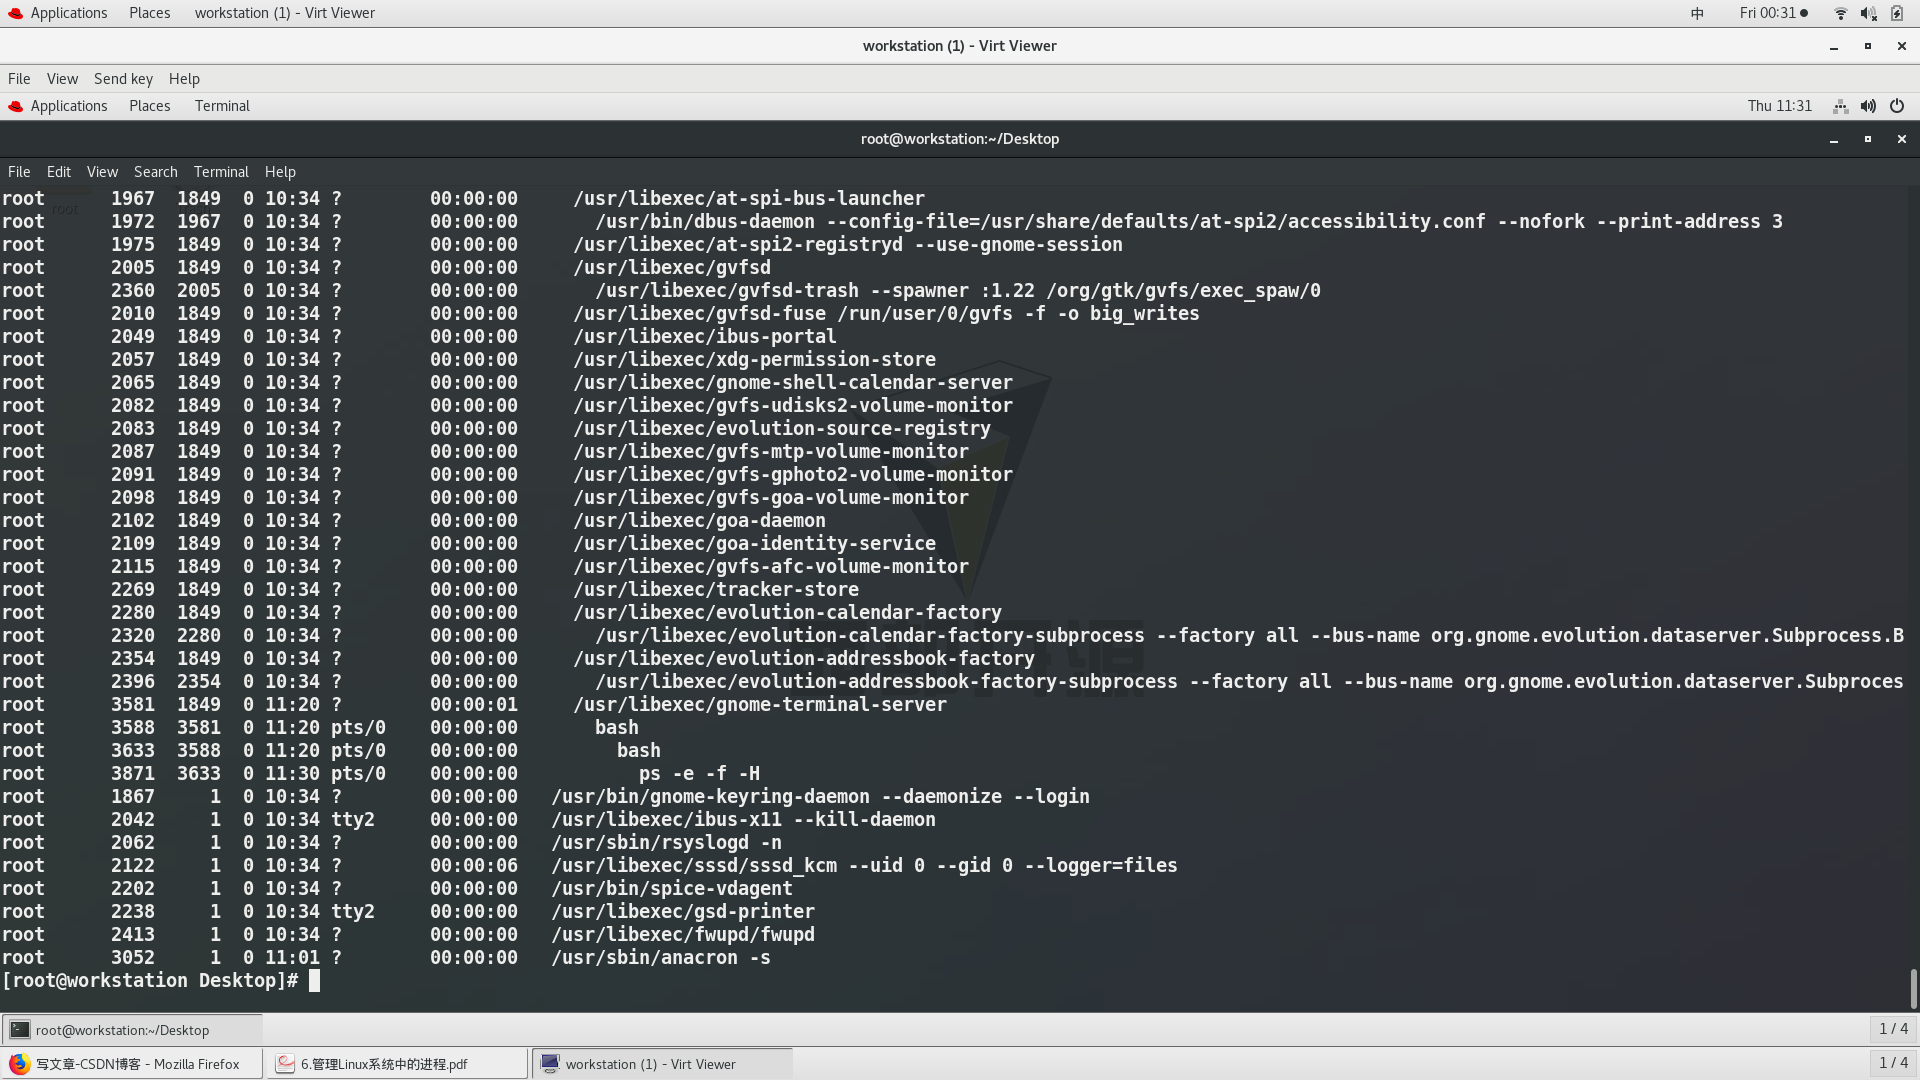Click the PDF document taskbar icon
This screenshot has height=1080, width=1920.
[286, 1064]
